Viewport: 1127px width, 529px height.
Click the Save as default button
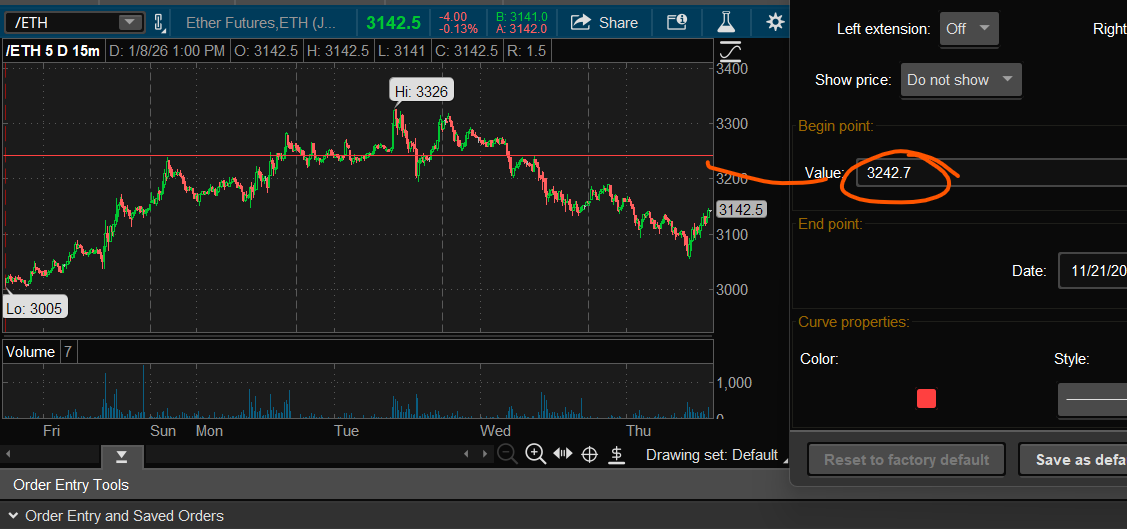(x=1073, y=459)
